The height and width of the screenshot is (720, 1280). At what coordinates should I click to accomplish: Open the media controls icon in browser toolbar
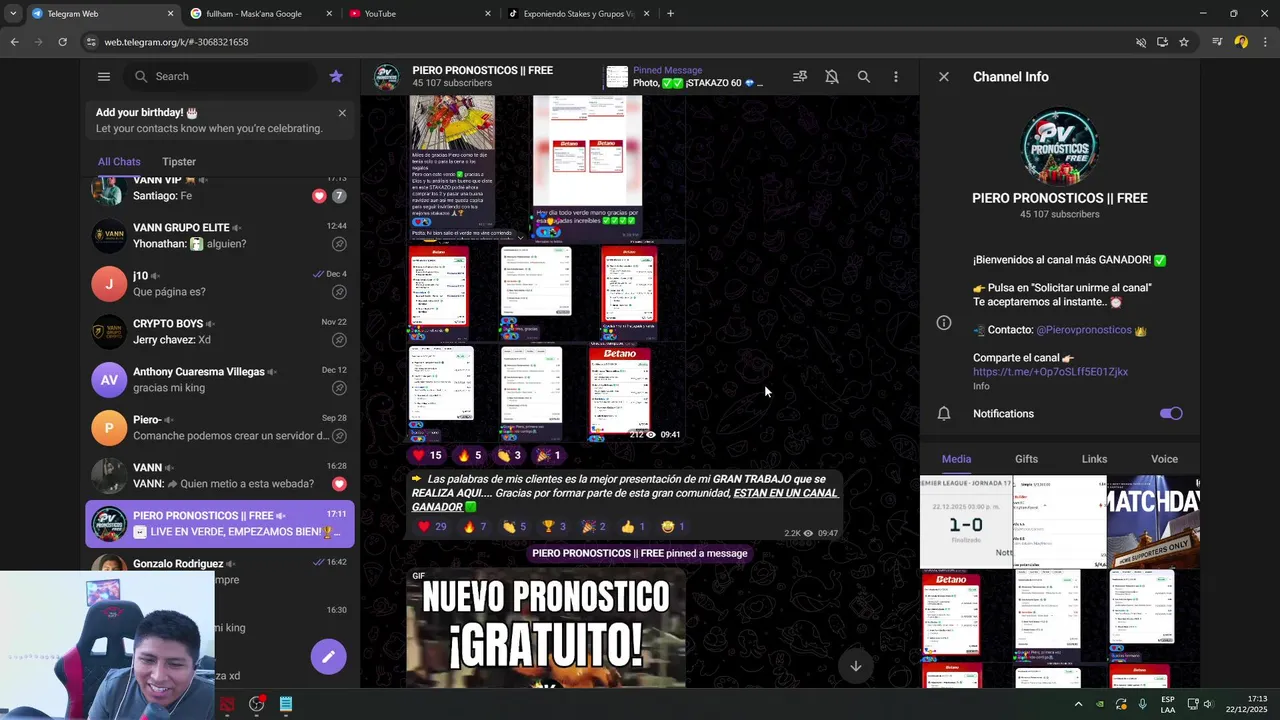coord(1217,42)
